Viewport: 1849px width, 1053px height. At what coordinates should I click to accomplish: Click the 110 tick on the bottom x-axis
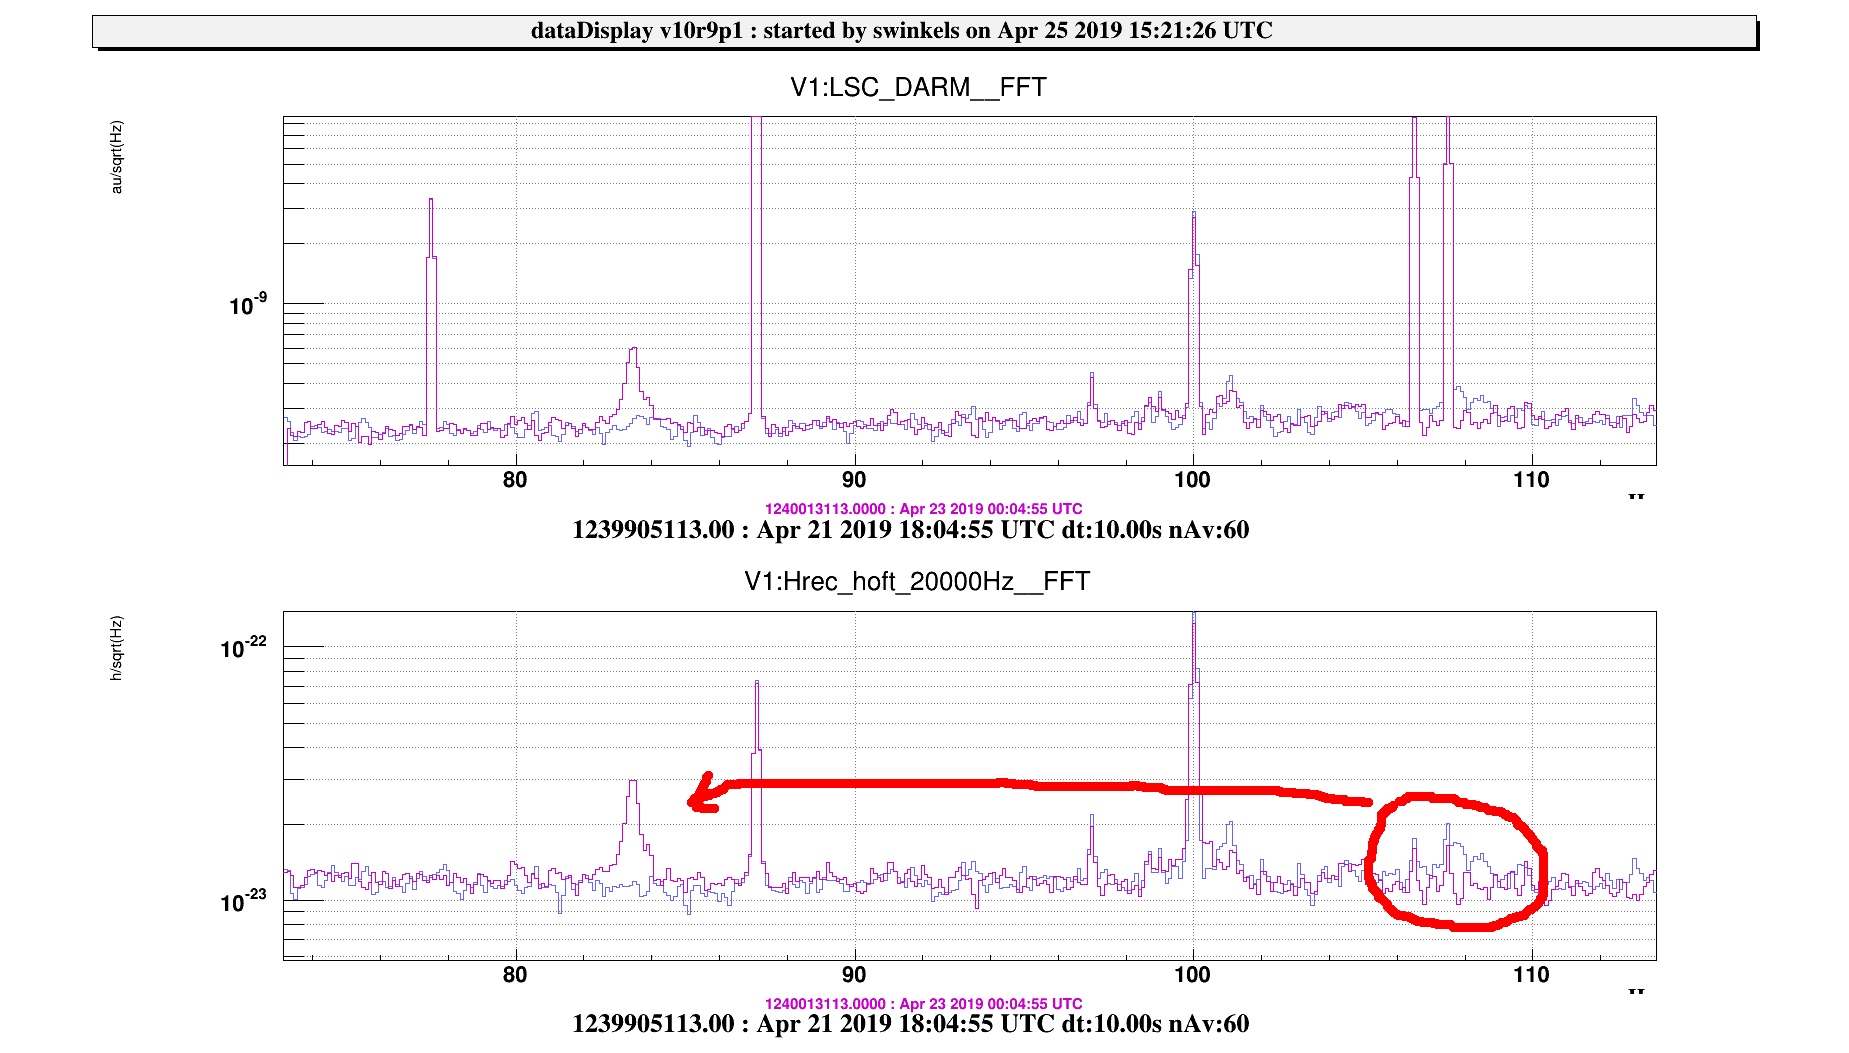click(1531, 975)
